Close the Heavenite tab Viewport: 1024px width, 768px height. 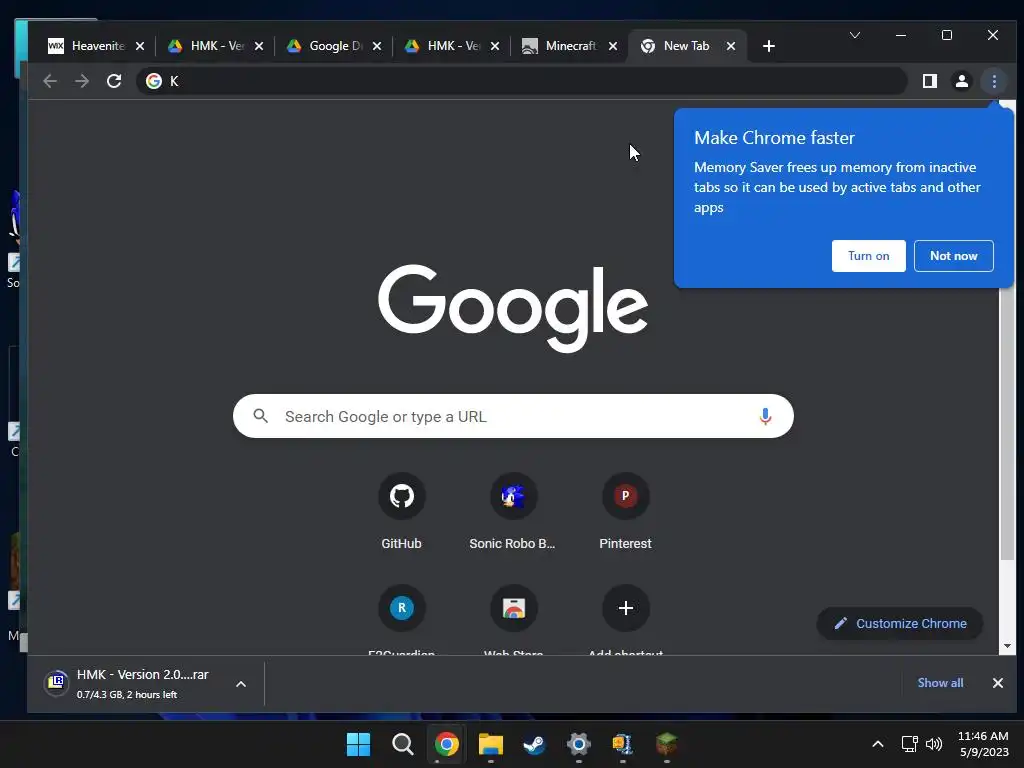point(140,46)
